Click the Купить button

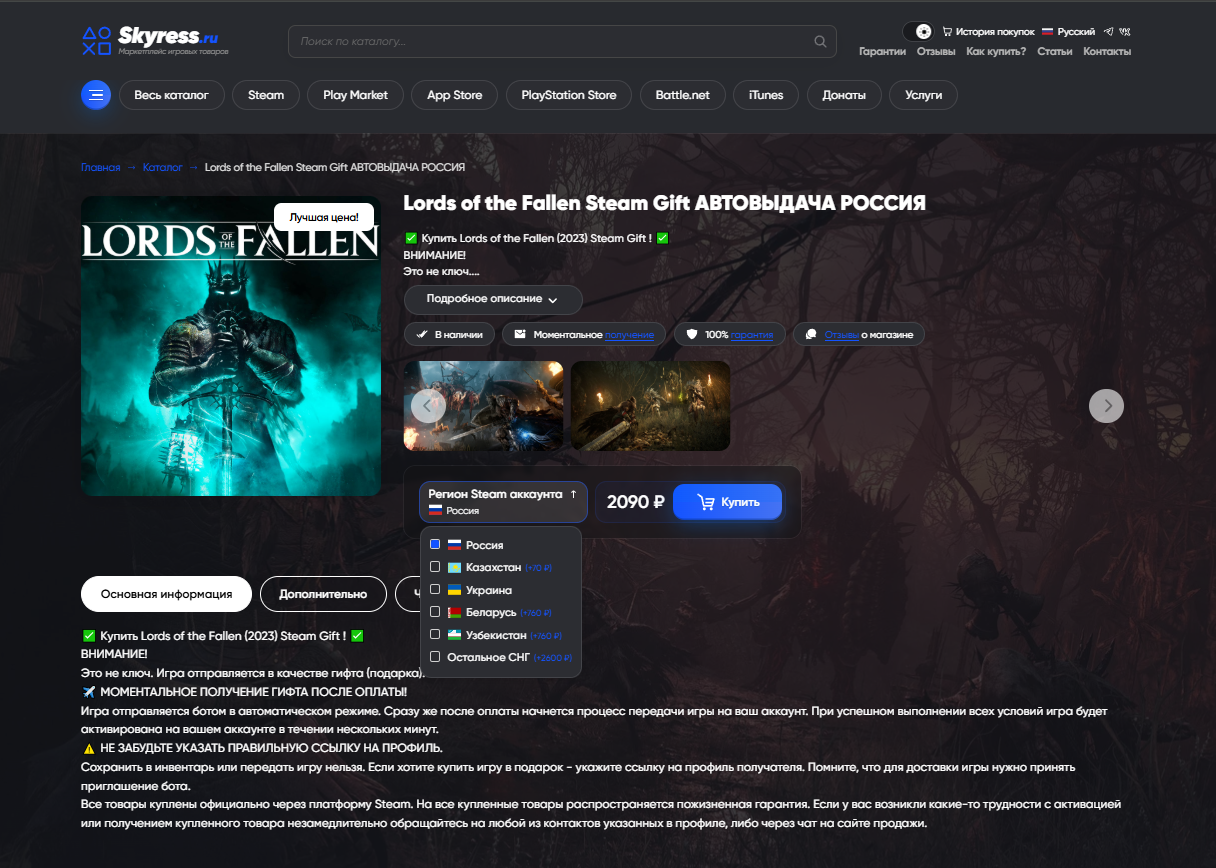[727, 502]
